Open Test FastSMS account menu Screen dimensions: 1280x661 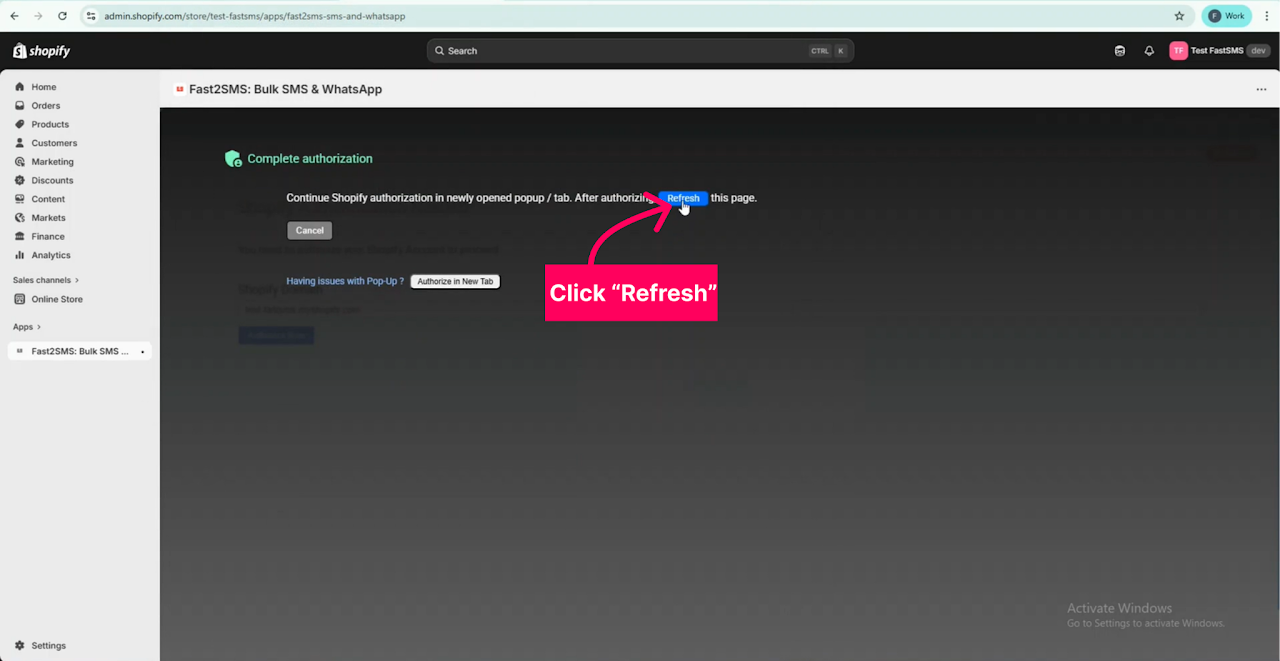(x=1220, y=51)
